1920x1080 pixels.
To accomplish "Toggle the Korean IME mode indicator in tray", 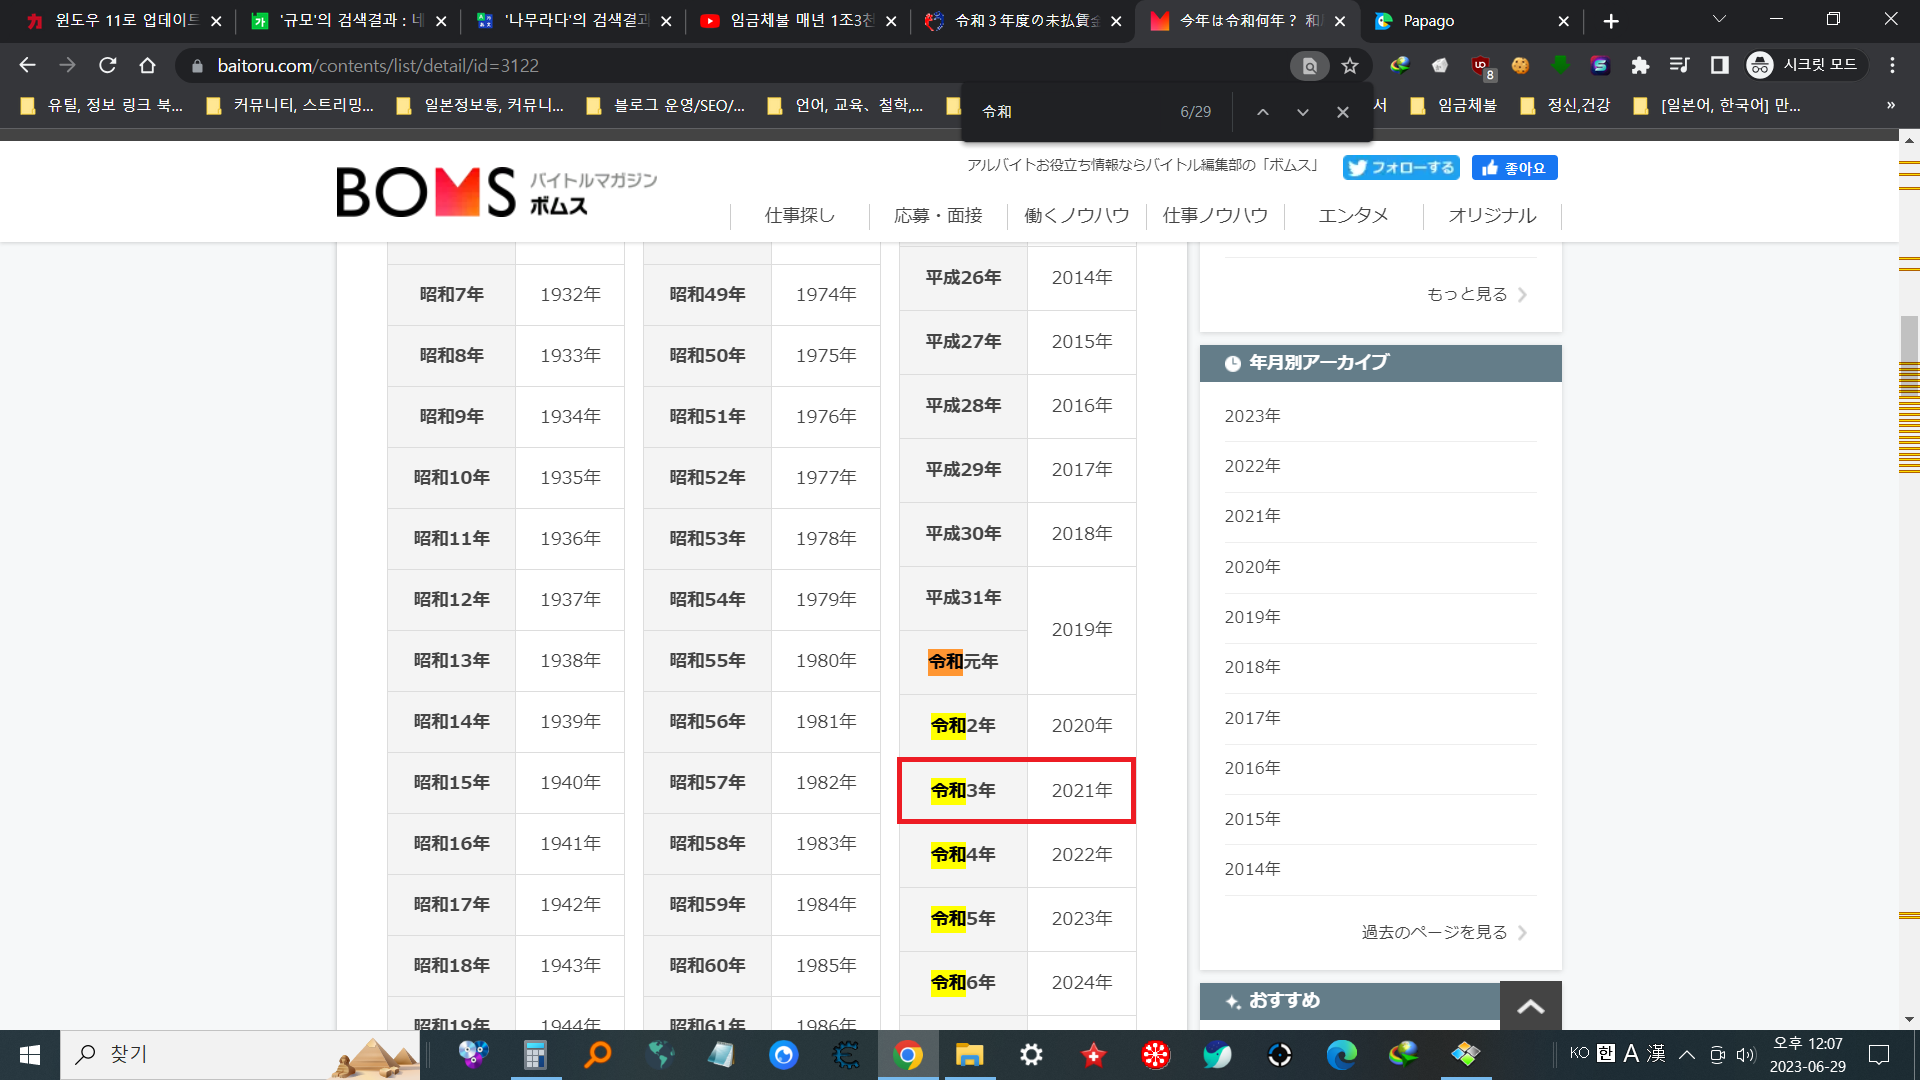I will [x=1605, y=1053].
